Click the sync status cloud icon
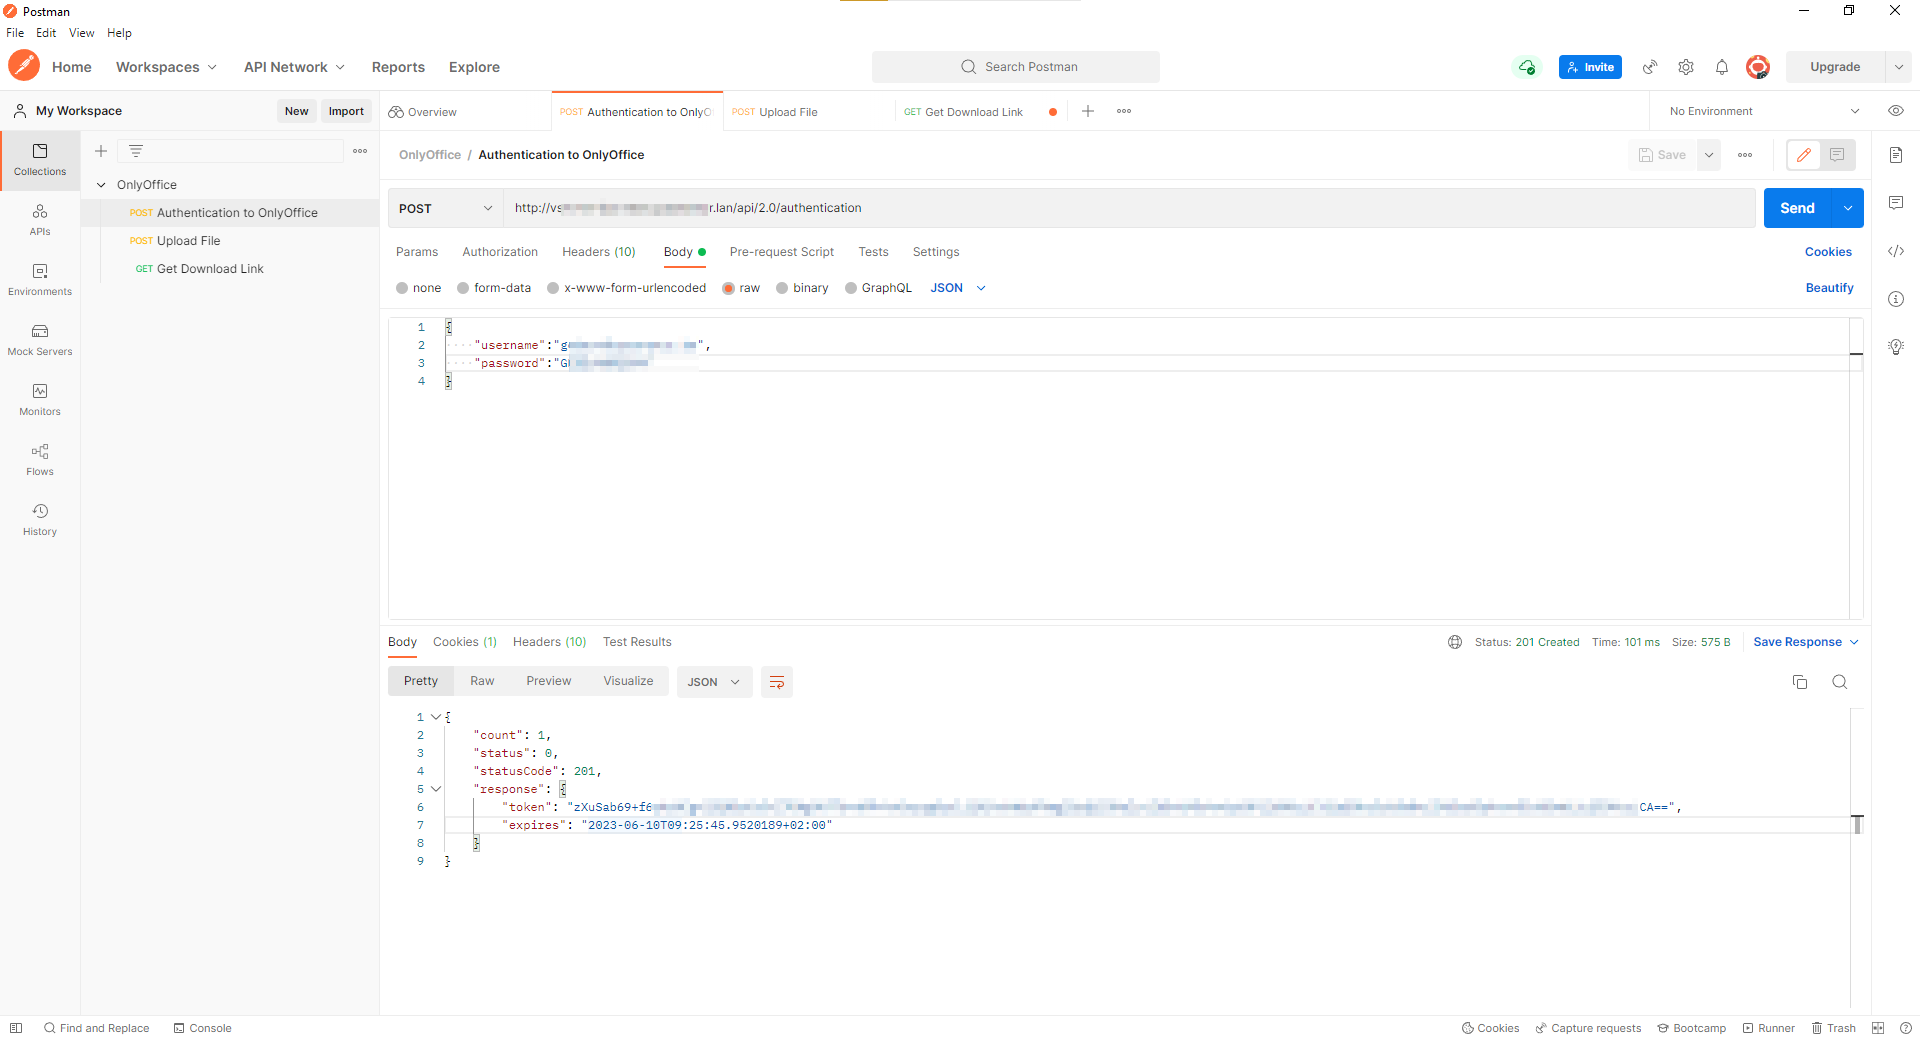The height and width of the screenshot is (1040, 1920). 1527,67
